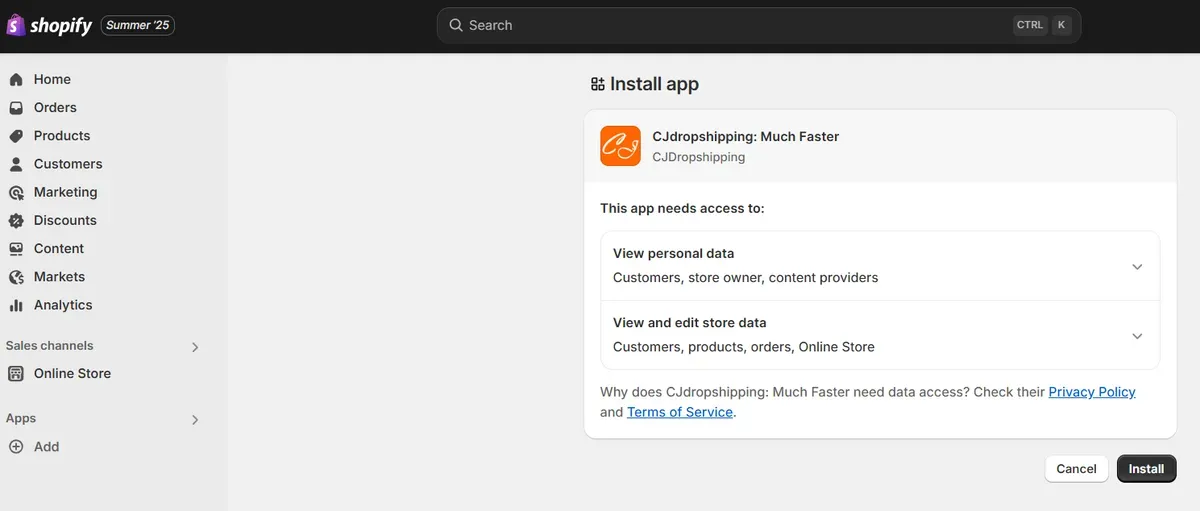Open the Content menu item
Screen dimensions: 1200x511
click(59, 248)
